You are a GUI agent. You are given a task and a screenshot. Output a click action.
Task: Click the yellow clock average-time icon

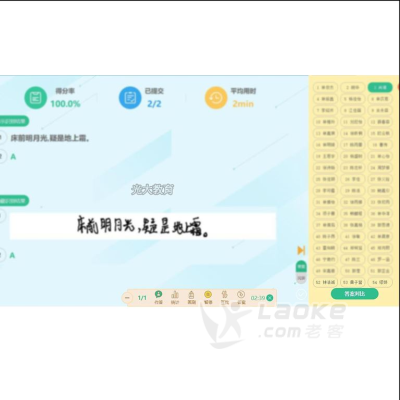[x=216, y=98]
